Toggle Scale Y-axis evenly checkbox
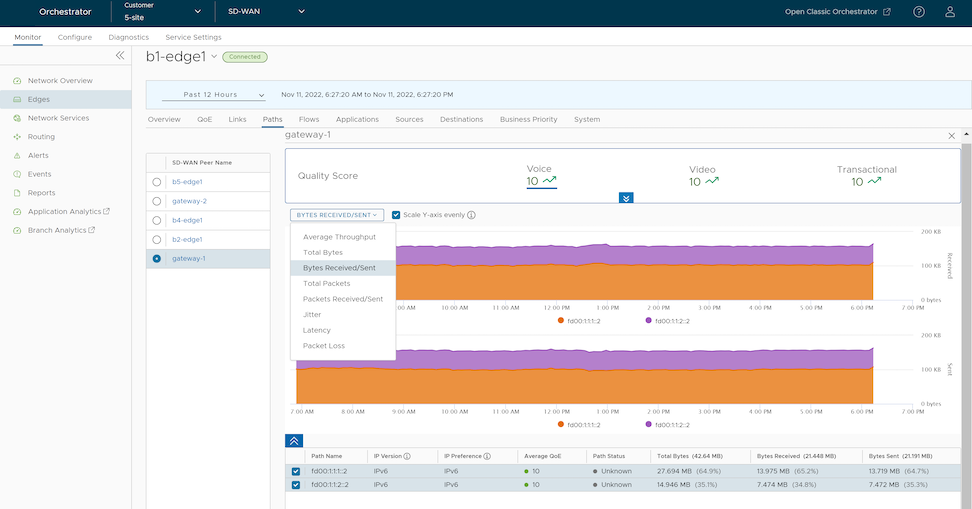972x509 pixels. [396, 215]
